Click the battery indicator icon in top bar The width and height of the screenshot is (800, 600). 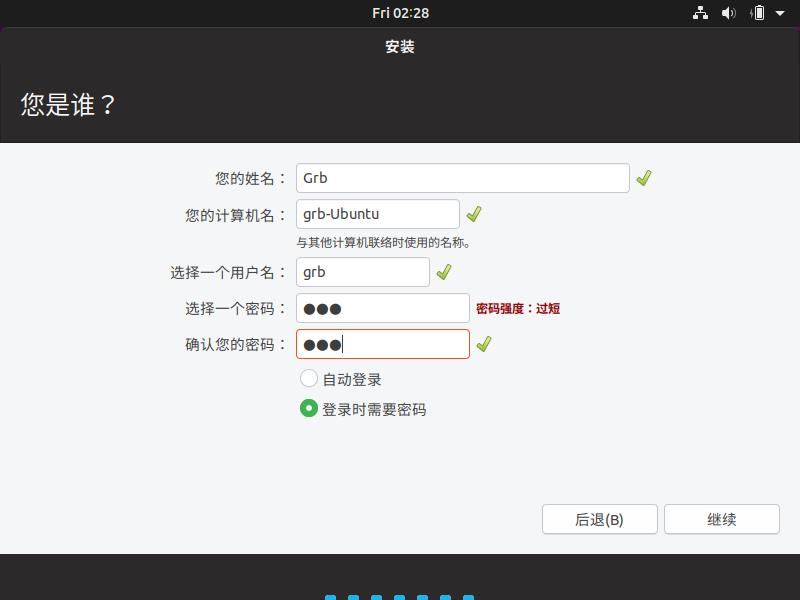tap(758, 13)
